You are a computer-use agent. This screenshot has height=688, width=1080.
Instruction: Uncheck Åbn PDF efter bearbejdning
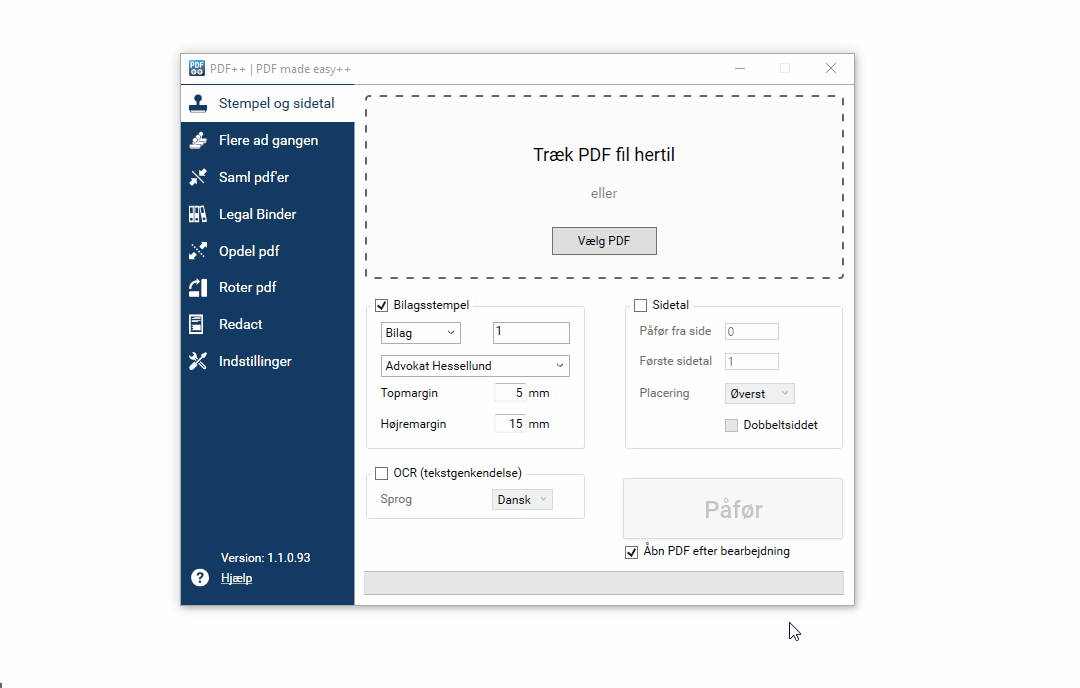coord(632,552)
